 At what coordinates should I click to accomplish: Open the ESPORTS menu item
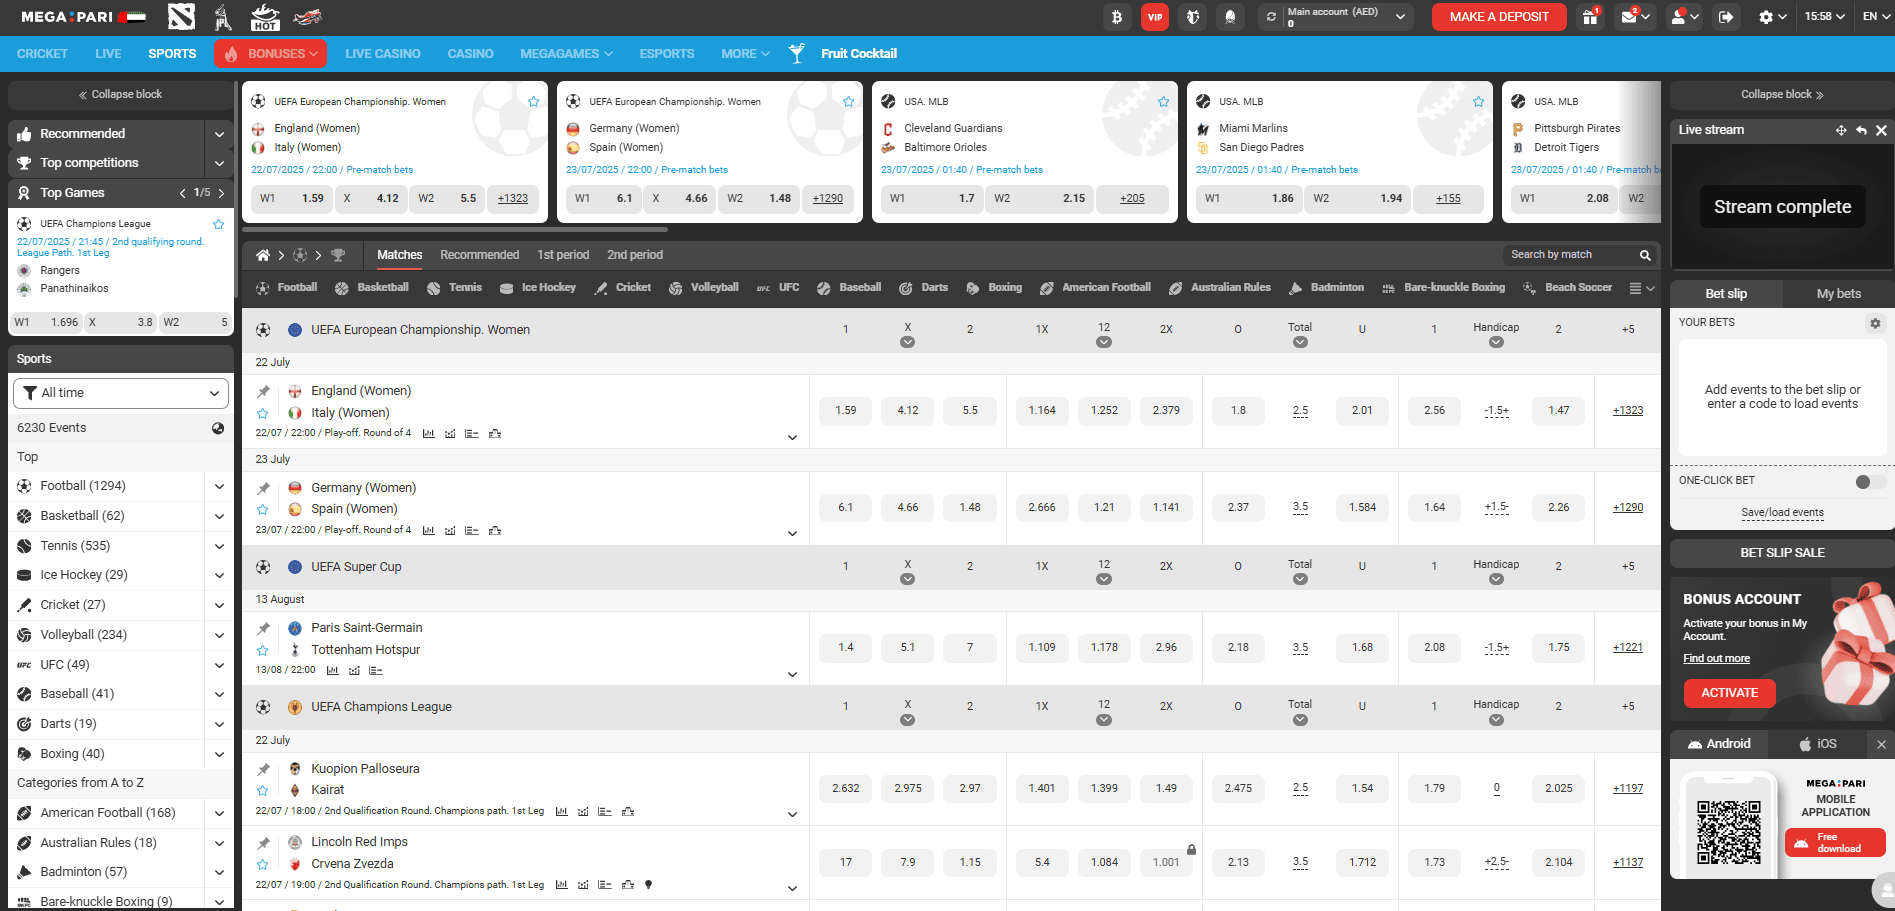click(667, 54)
